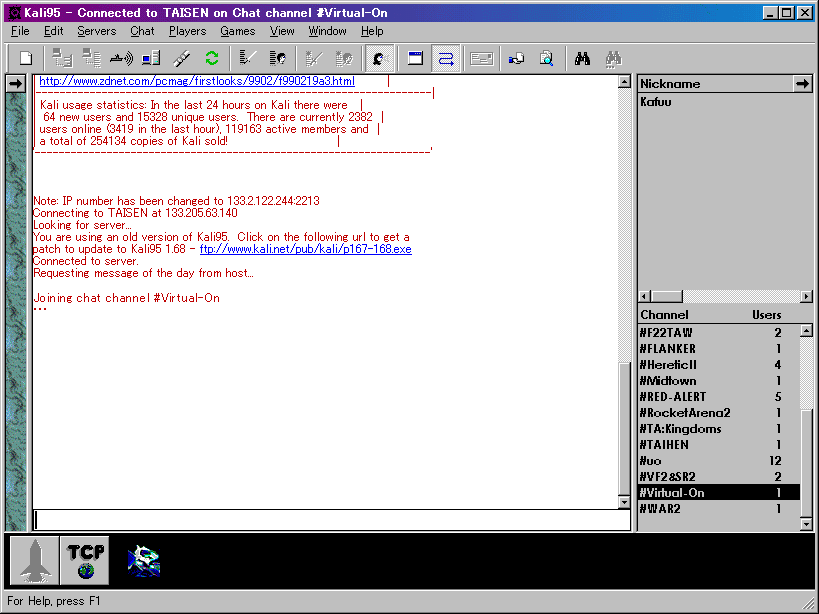Click the arrow button left of chat pane
Viewport: 819px width, 614px height.
coord(16,84)
